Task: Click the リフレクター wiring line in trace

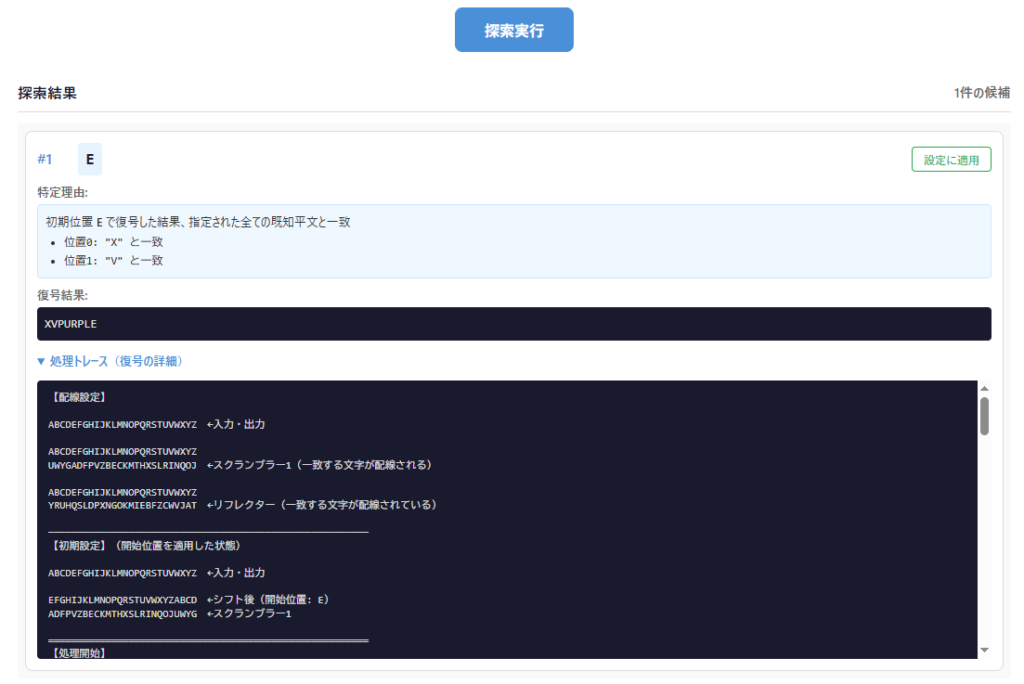Action: click(x=240, y=505)
